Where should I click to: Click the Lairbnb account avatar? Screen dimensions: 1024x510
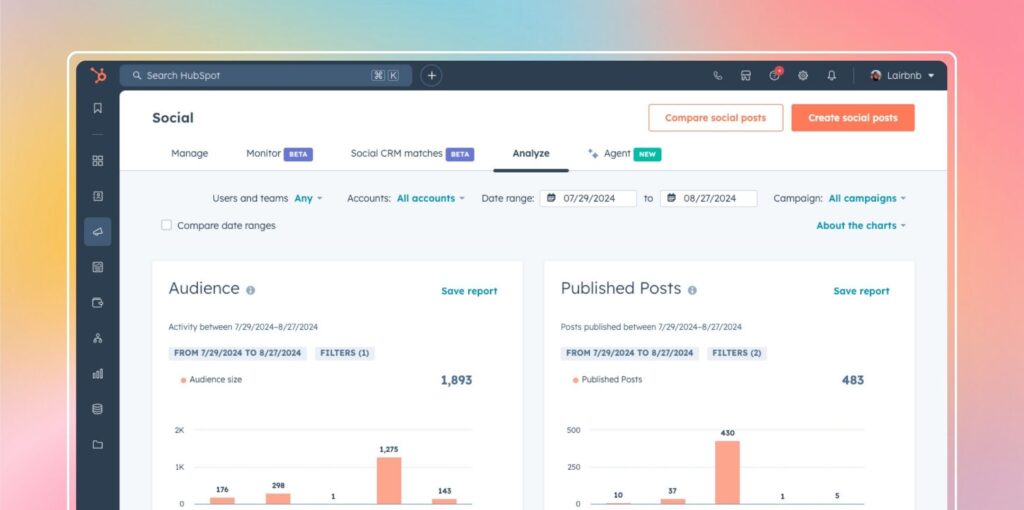(876, 76)
